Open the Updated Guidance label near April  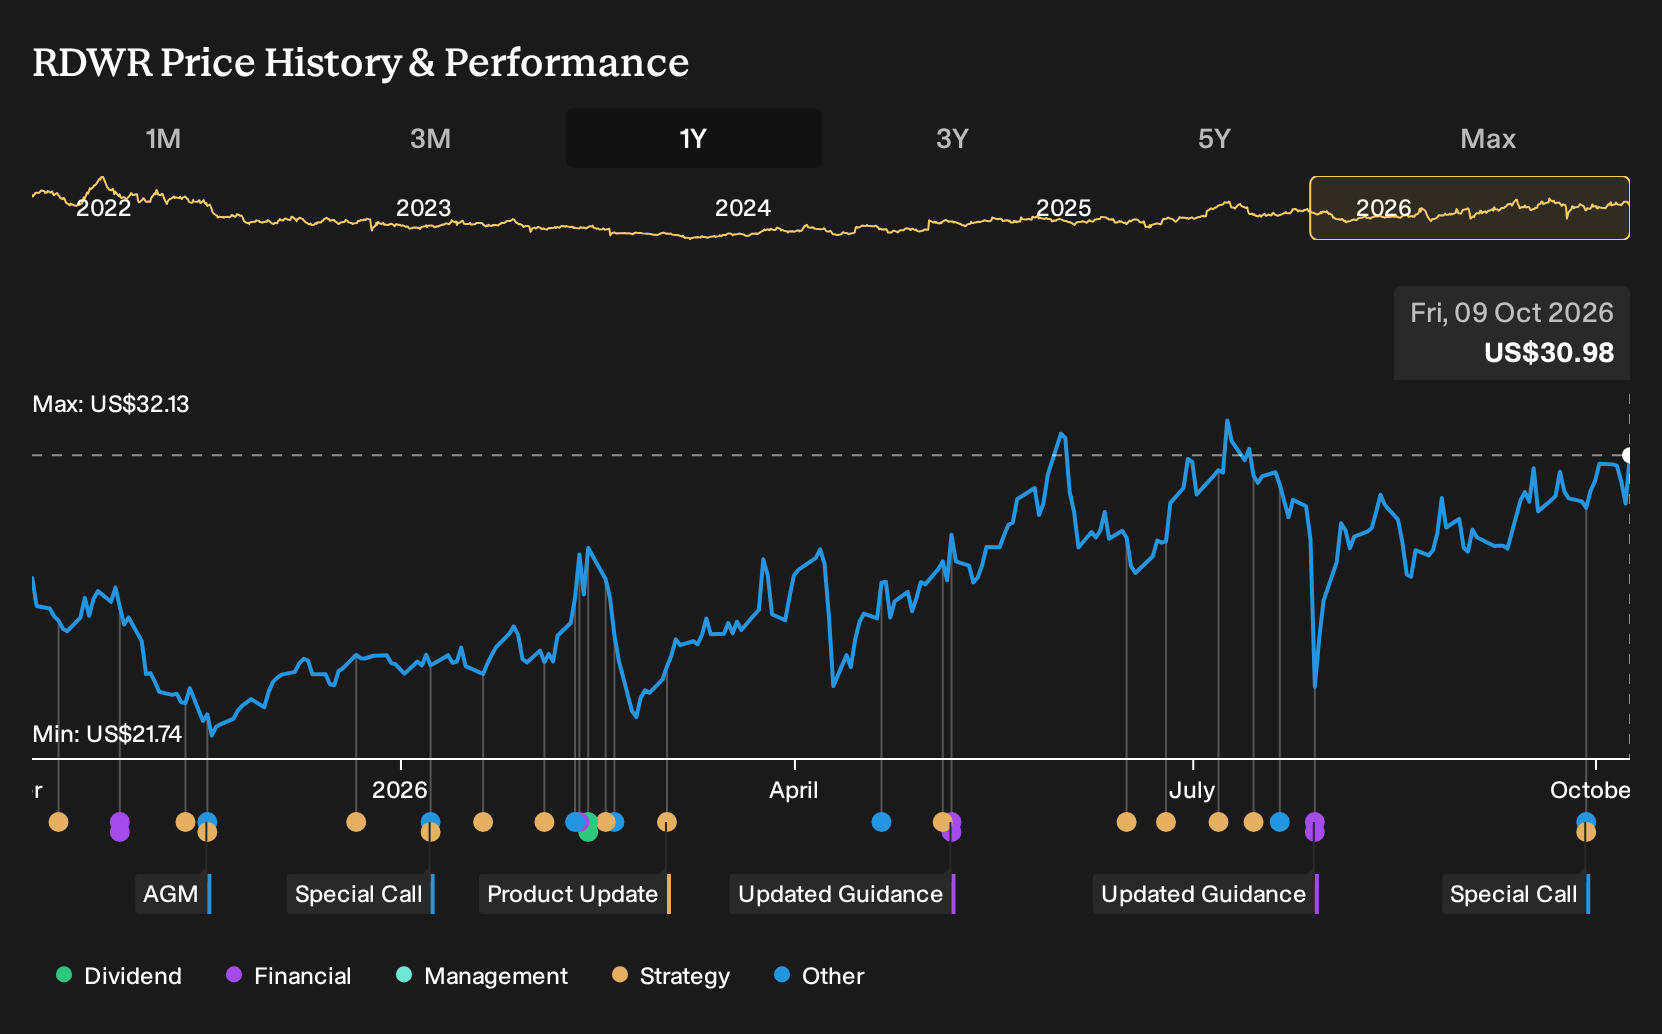[x=843, y=894]
